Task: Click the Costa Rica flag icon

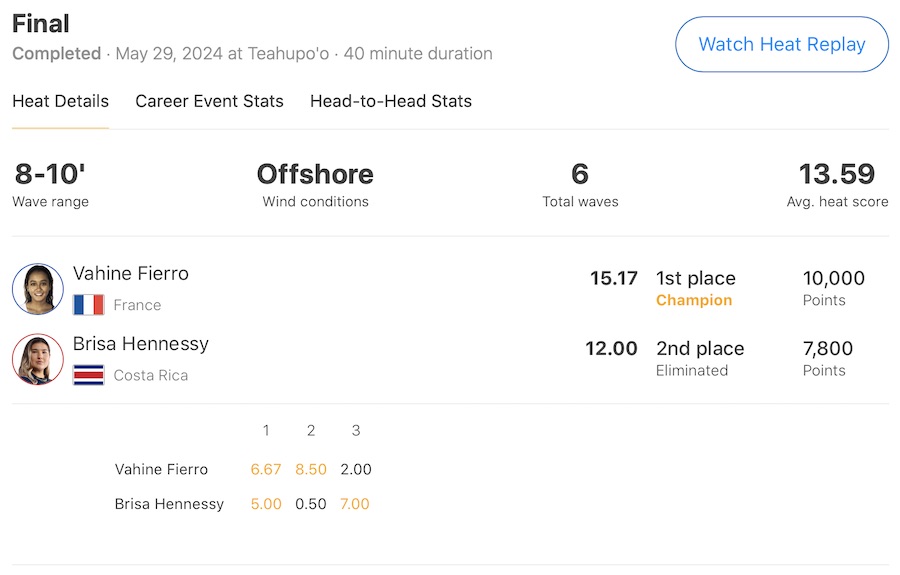Action: pos(89,375)
